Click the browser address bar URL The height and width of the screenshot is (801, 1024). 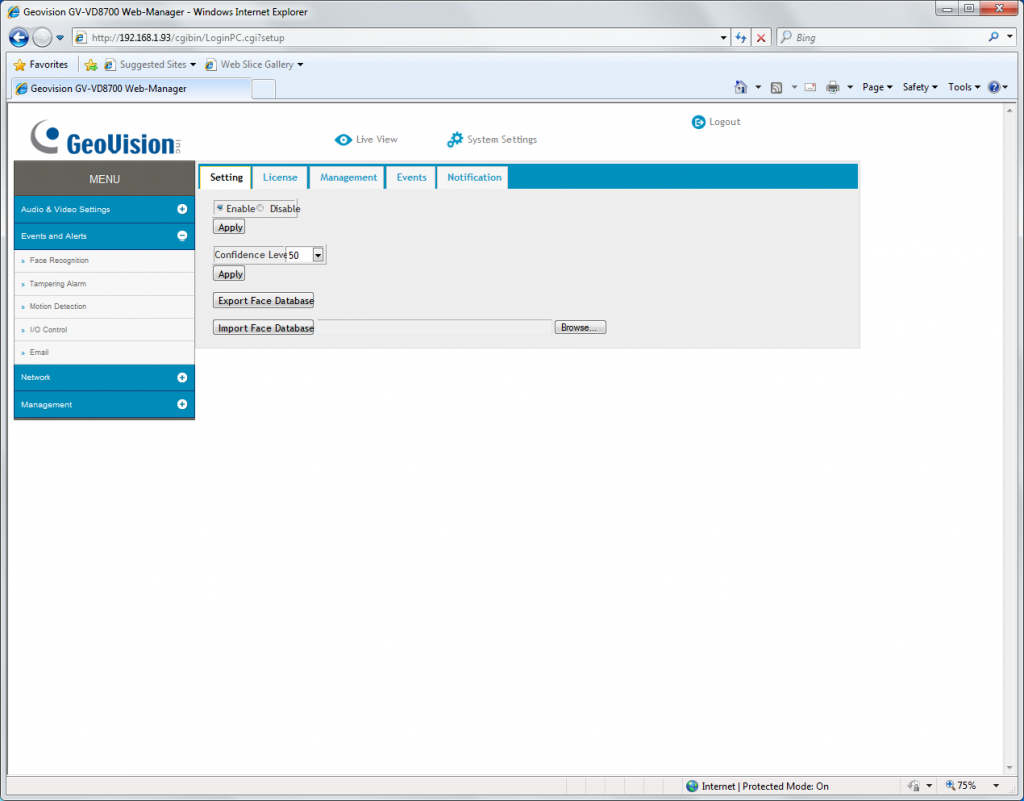tap(188, 38)
